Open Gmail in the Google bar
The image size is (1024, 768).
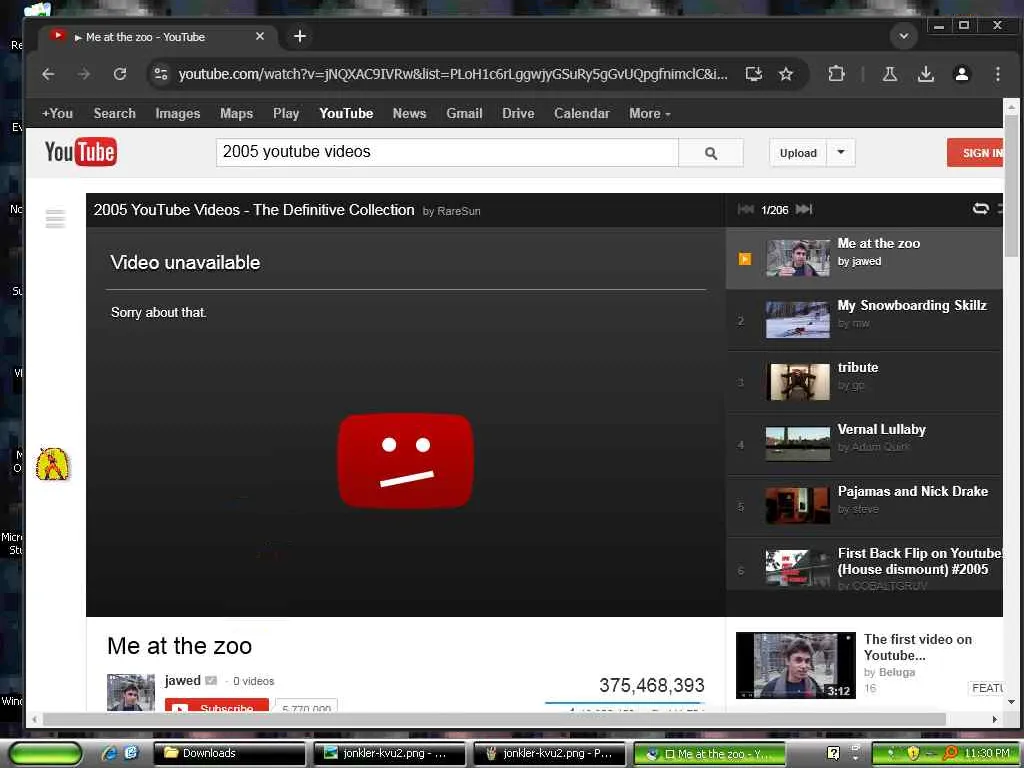pos(464,114)
